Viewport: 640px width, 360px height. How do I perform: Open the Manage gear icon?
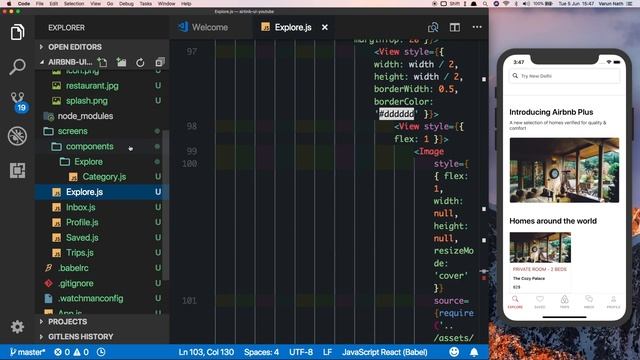[17, 327]
